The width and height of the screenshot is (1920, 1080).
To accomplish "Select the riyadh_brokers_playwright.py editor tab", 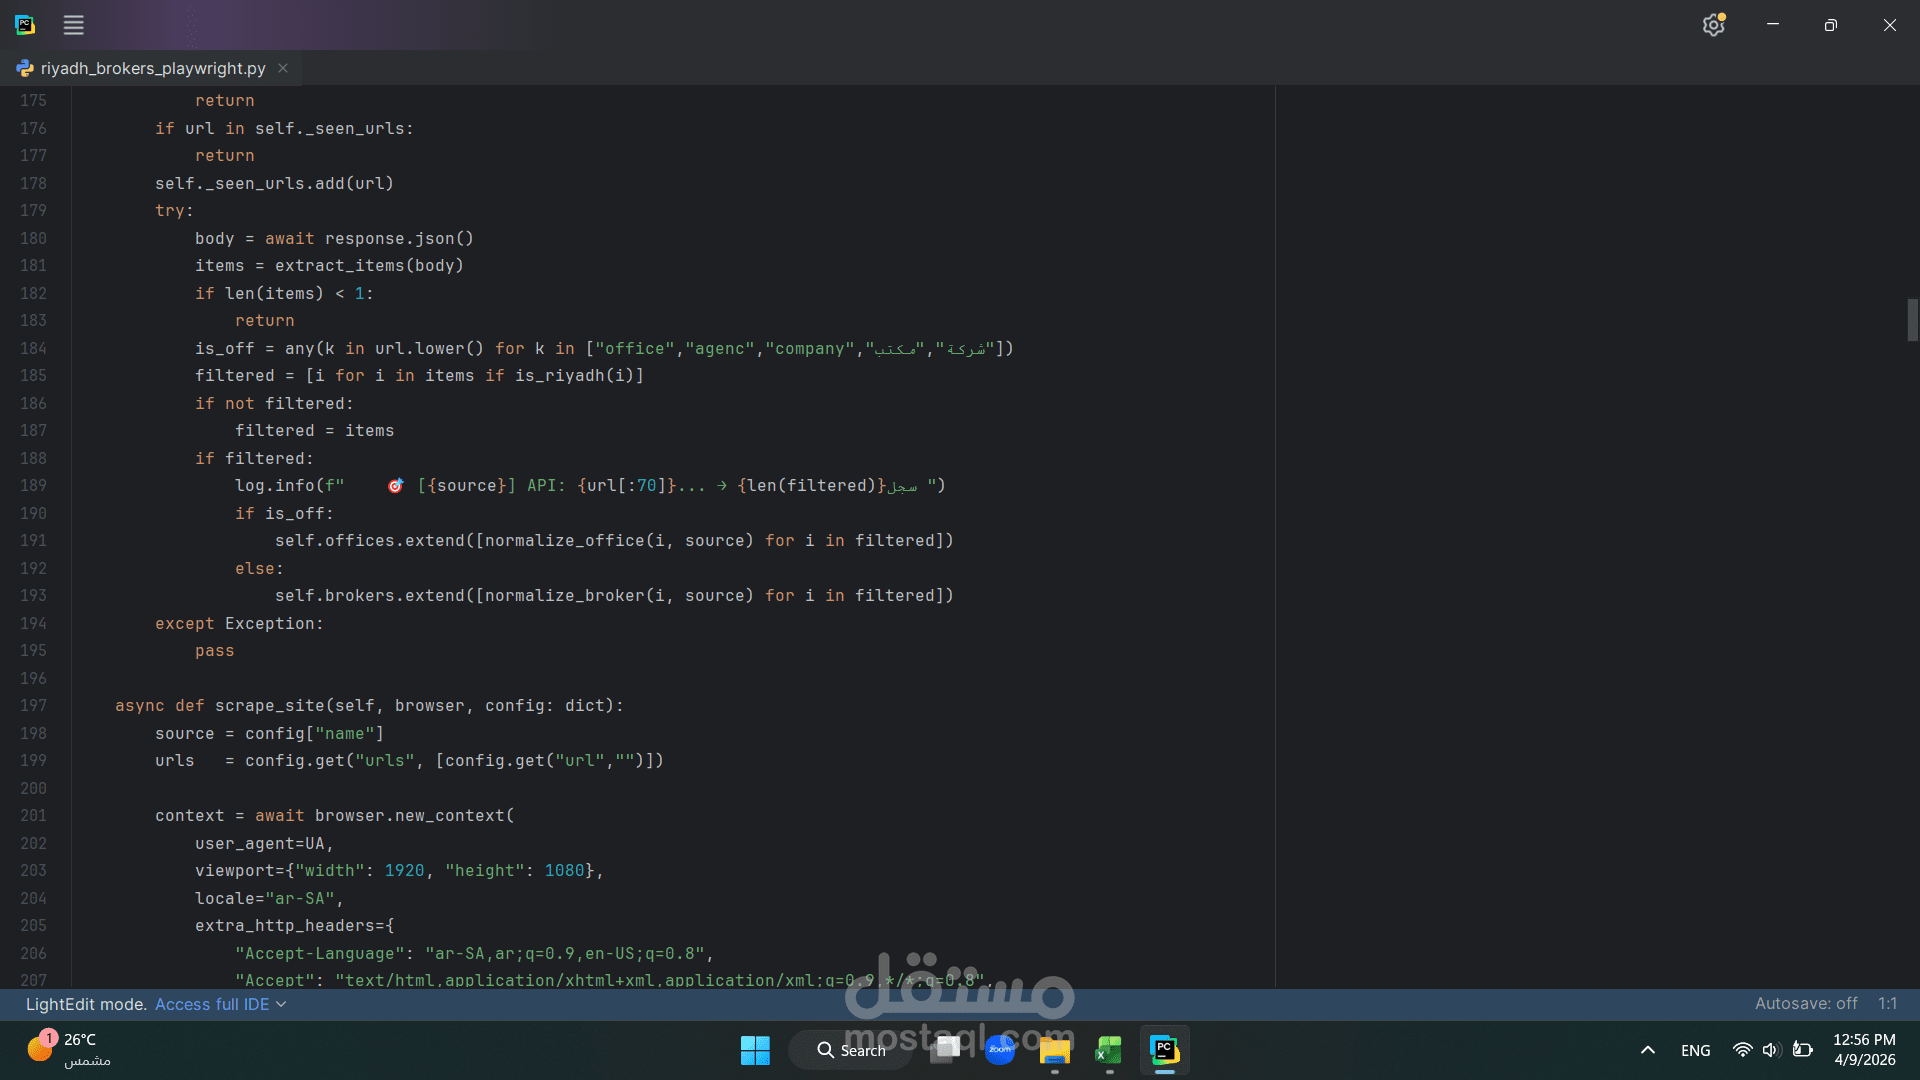I will pyautogui.click(x=152, y=68).
